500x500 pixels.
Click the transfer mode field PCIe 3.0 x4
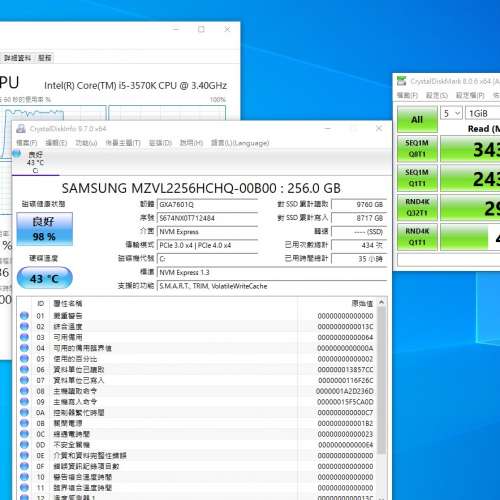207,245
